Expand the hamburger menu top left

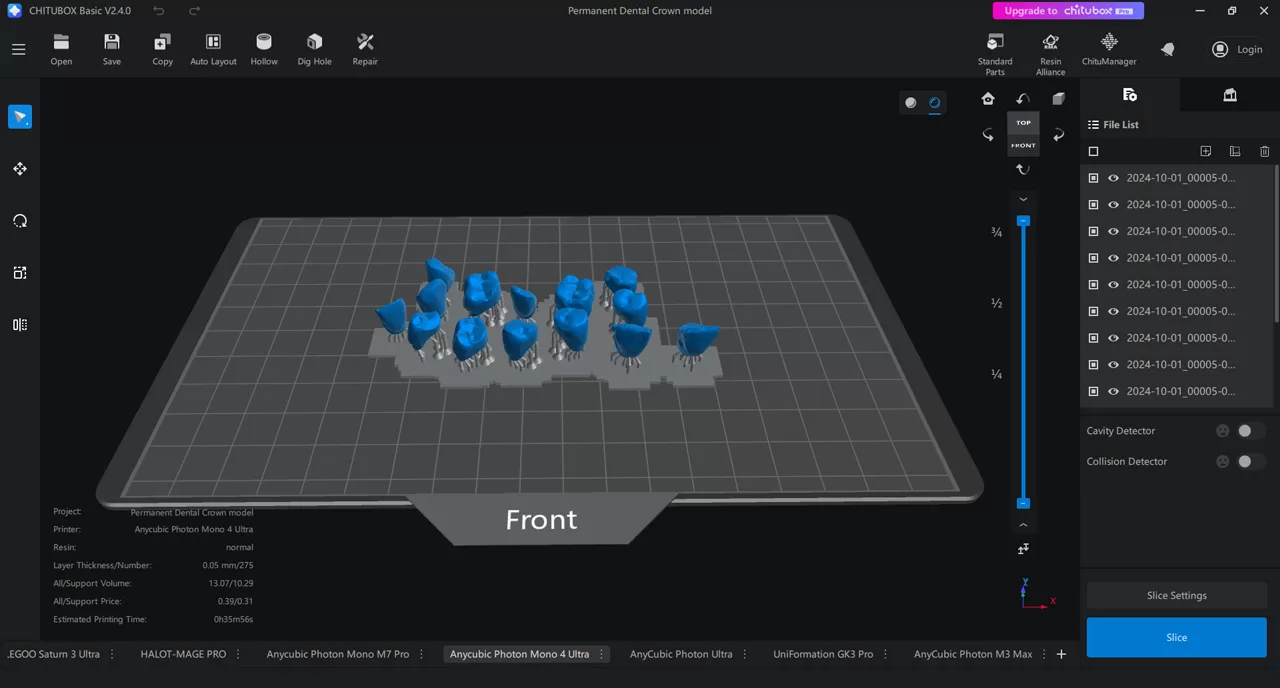(18, 49)
